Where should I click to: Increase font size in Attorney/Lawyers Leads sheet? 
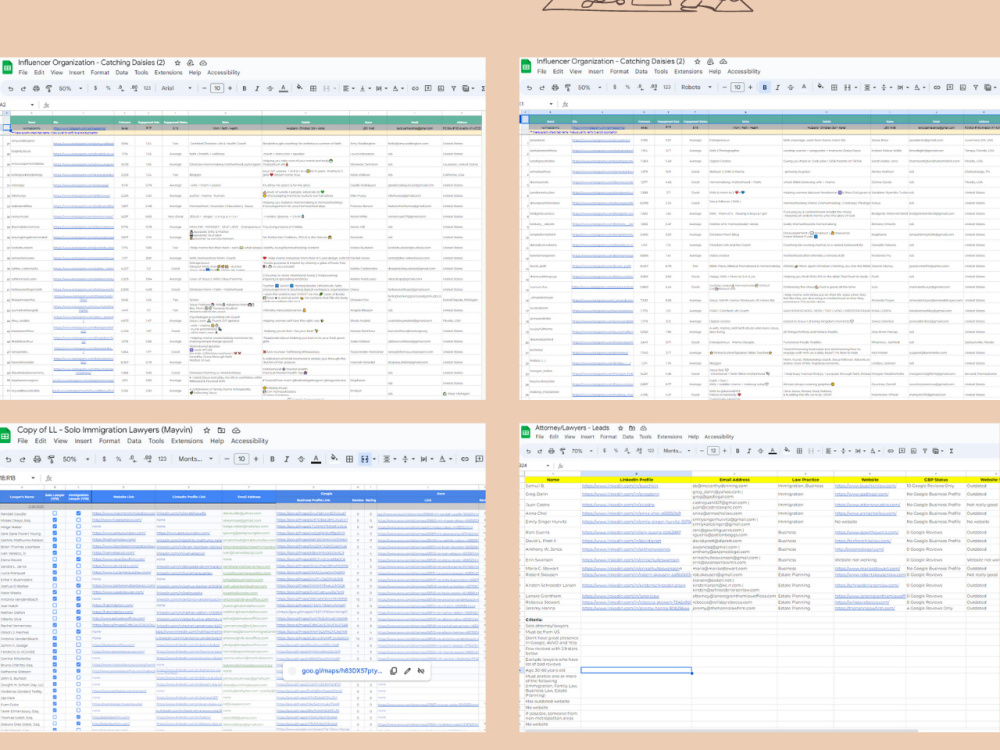tap(724, 451)
